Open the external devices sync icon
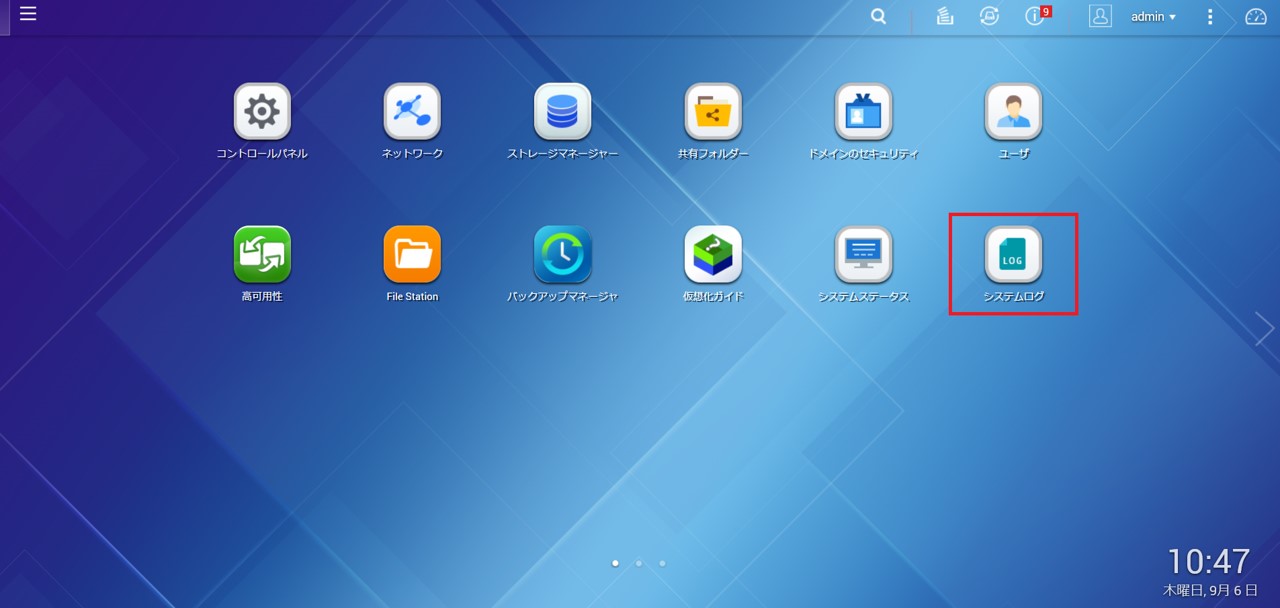The image size is (1280, 608). click(x=990, y=16)
